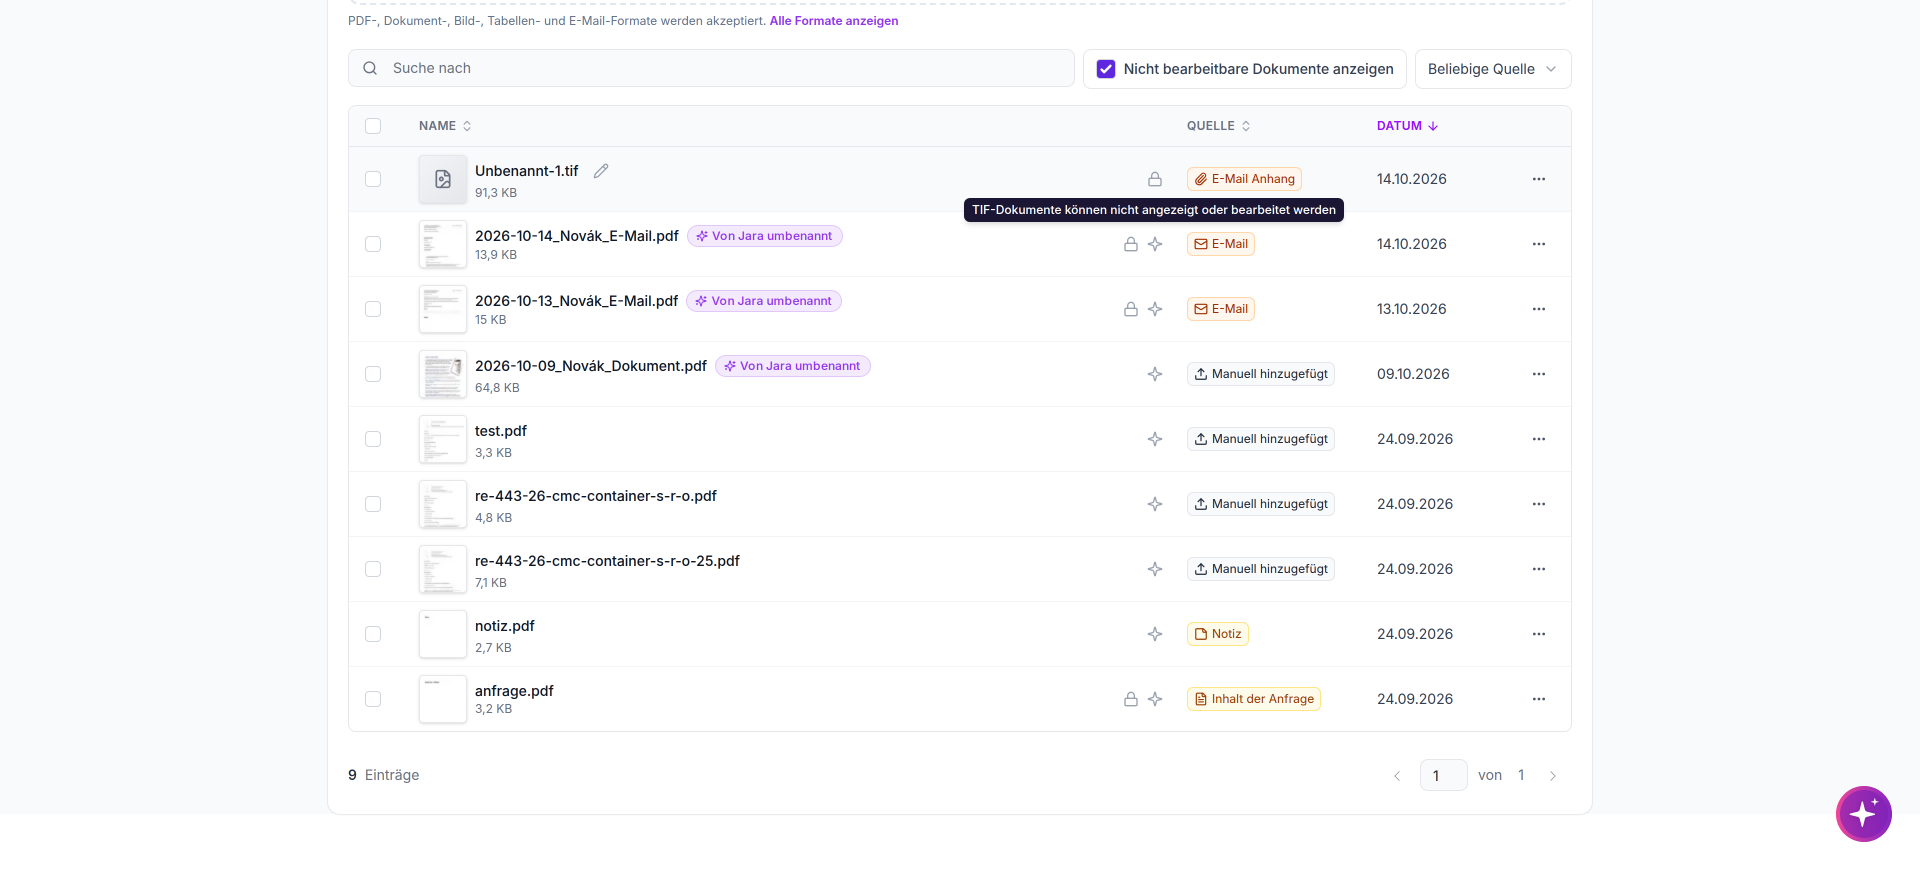1920x870 pixels.
Task: Open the AI assistant floating sparkle button
Action: pos(1863,814)
